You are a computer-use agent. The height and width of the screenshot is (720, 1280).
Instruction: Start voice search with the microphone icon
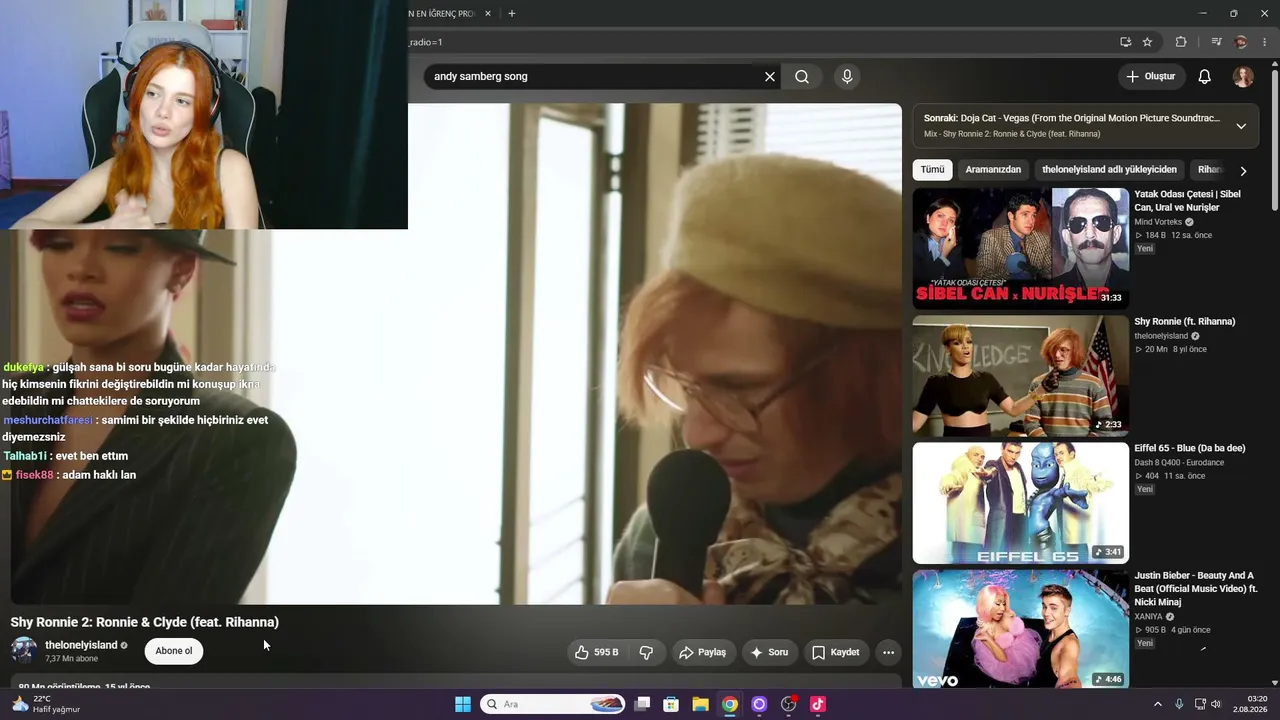click(x=847, y=77)
